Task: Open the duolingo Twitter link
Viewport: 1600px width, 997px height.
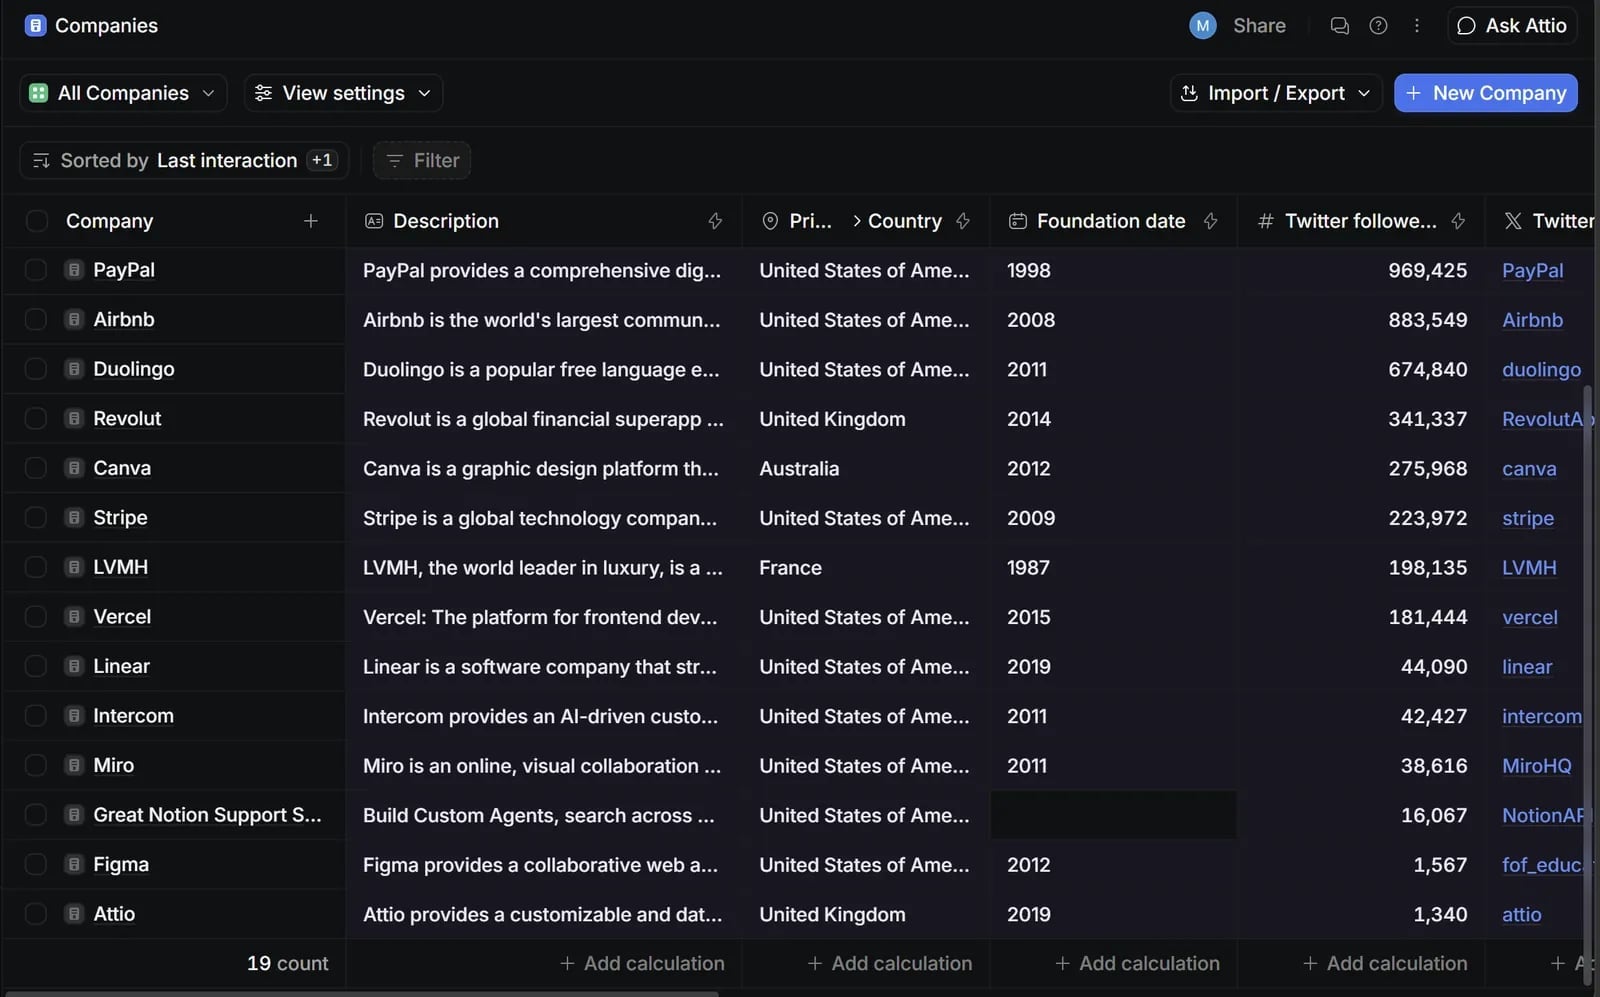Action: pos(1541,370)
